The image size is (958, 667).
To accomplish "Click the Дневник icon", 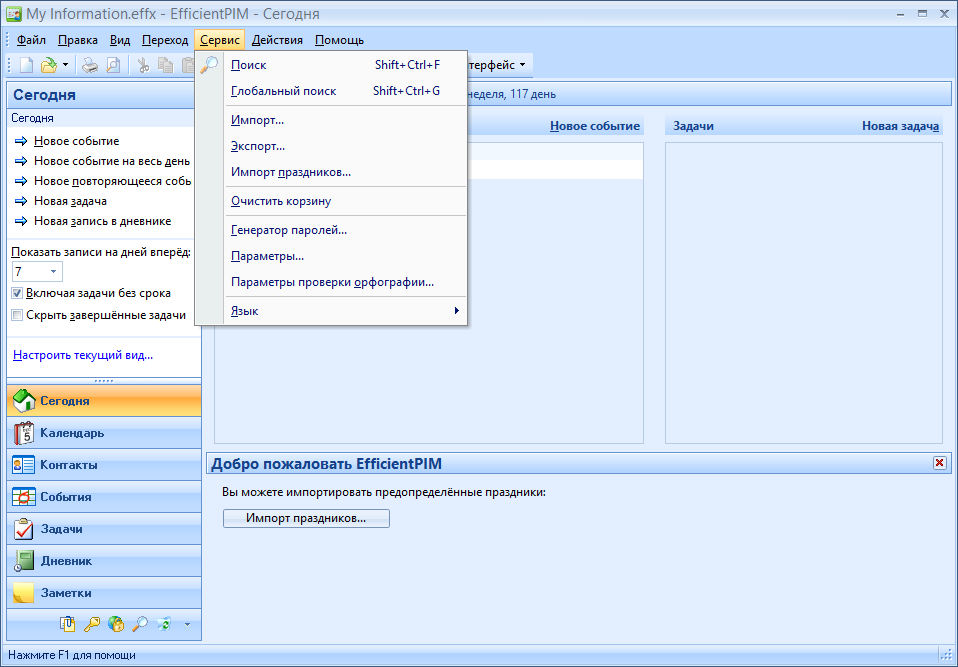I will pyautogui.click(x=24, y=561).
